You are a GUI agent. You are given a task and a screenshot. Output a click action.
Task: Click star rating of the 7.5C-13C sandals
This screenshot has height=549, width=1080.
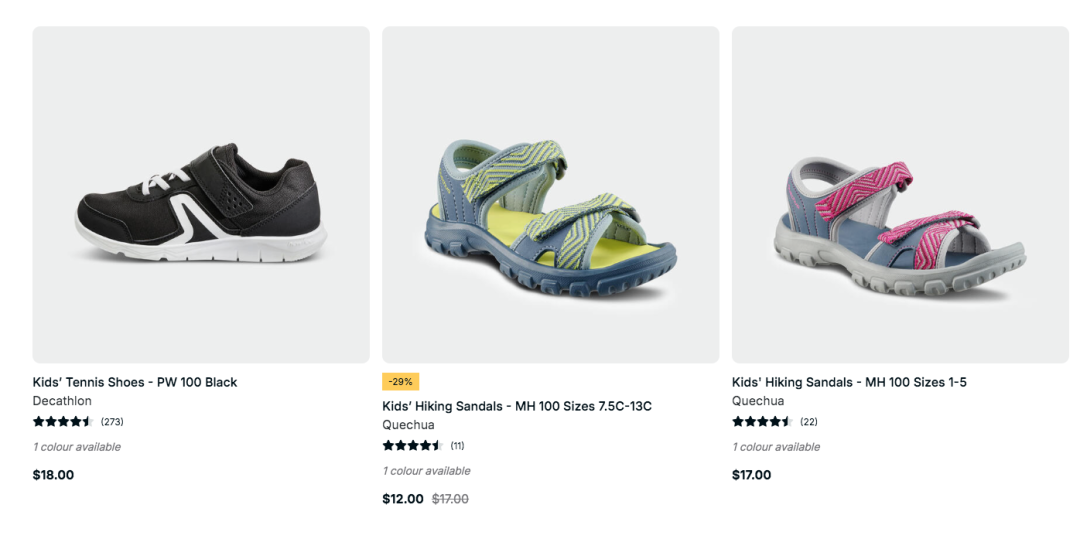click(412, 446)
